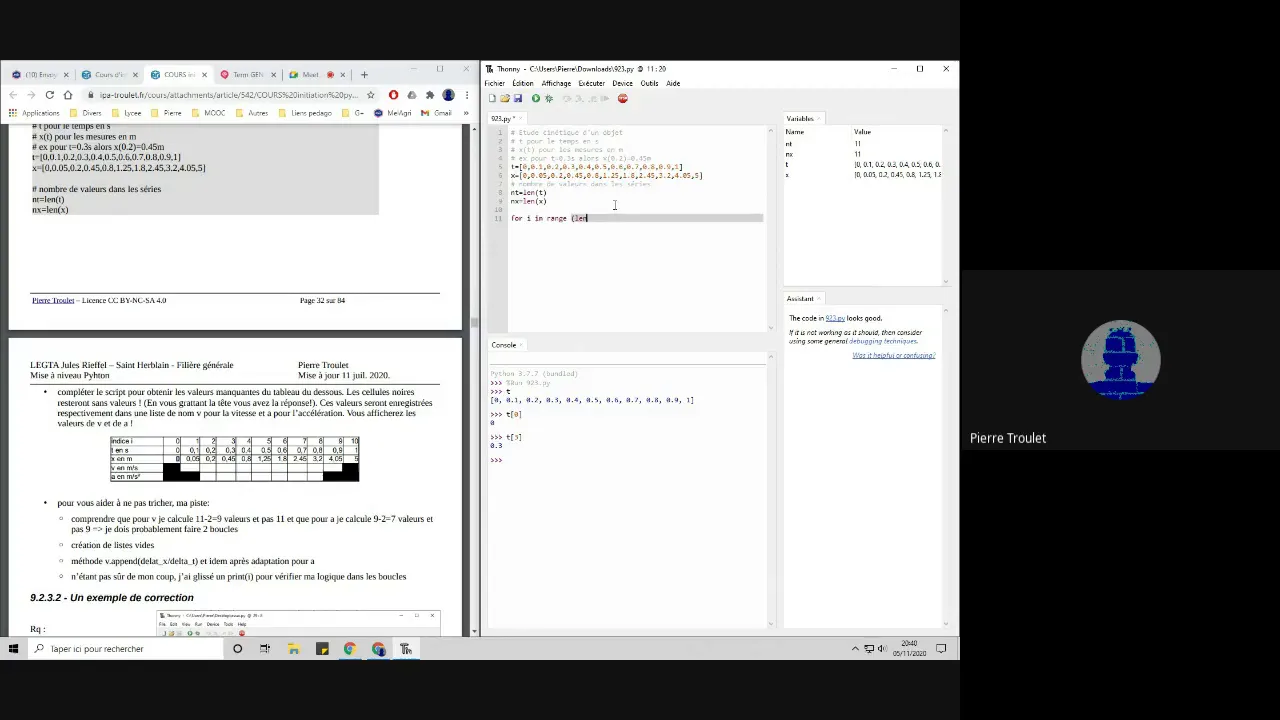Open the Windows notification center
The height and width of the screenshot is (720, 1280).
941,649
